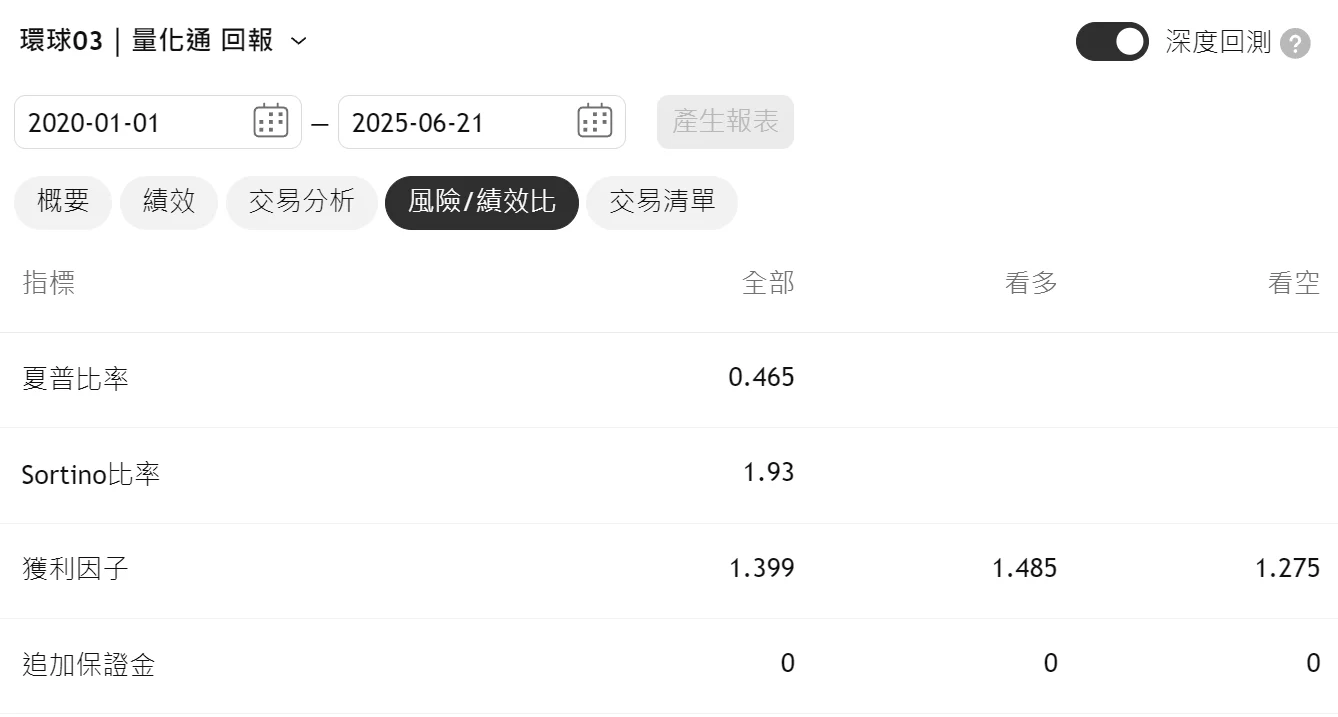Open the 交易分析 tab

click(x=302, y=202)
